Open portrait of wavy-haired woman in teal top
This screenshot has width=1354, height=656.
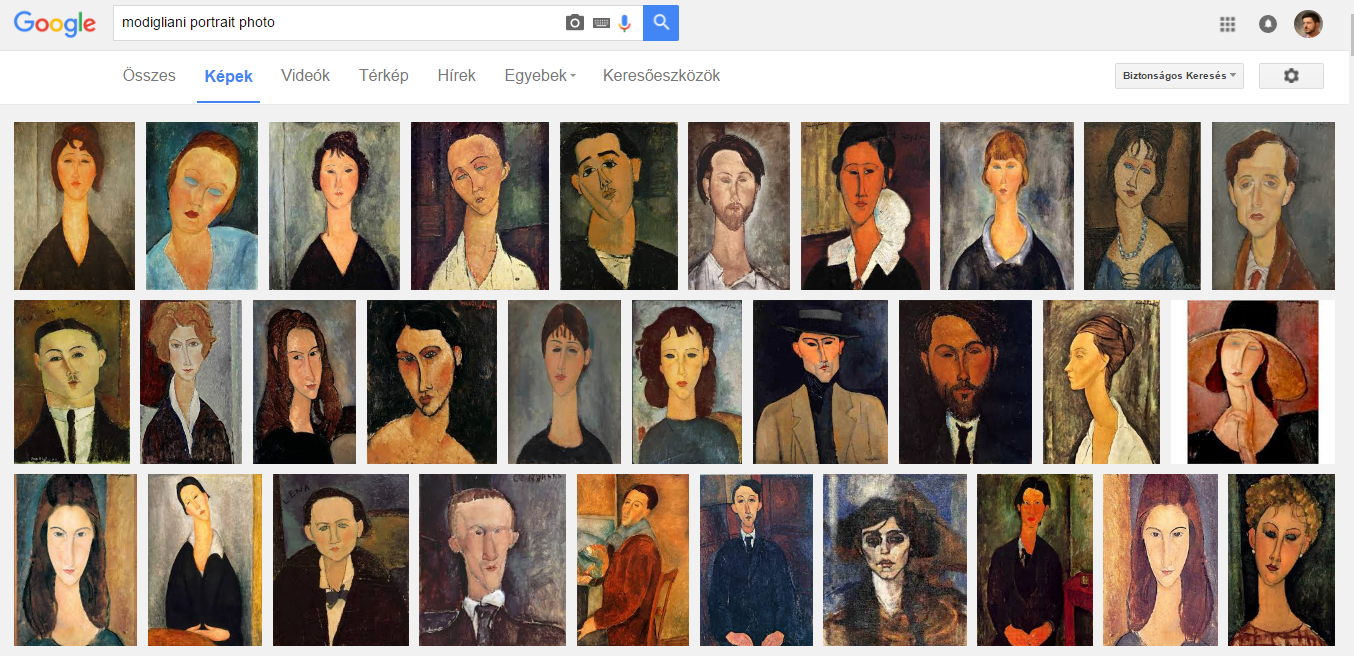687,382
